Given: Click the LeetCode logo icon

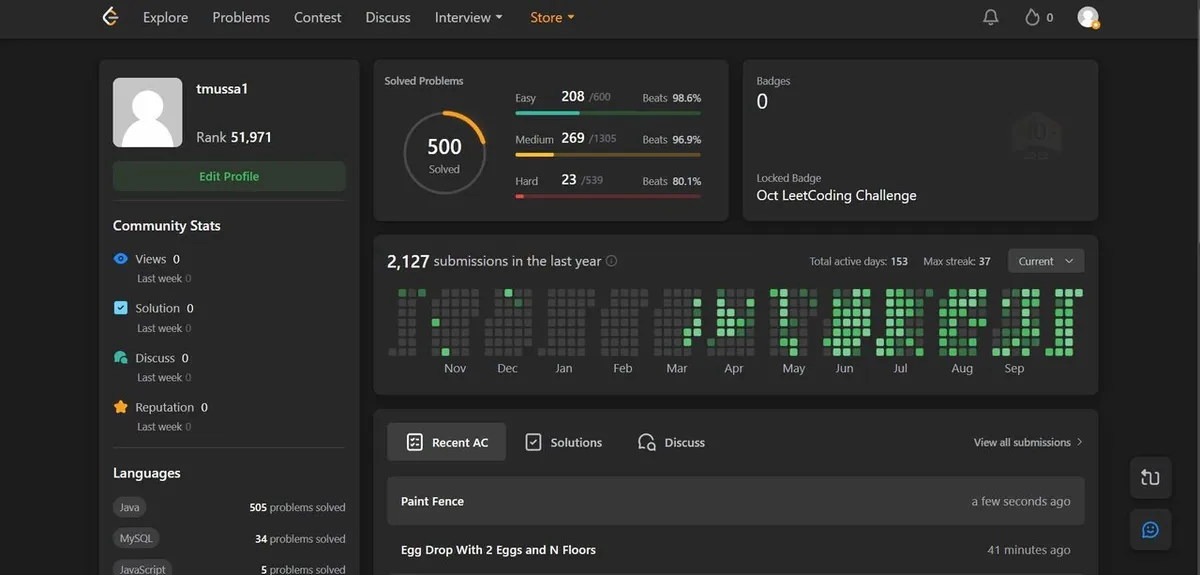Looking at the screenshot, I should tap(110, 17).
